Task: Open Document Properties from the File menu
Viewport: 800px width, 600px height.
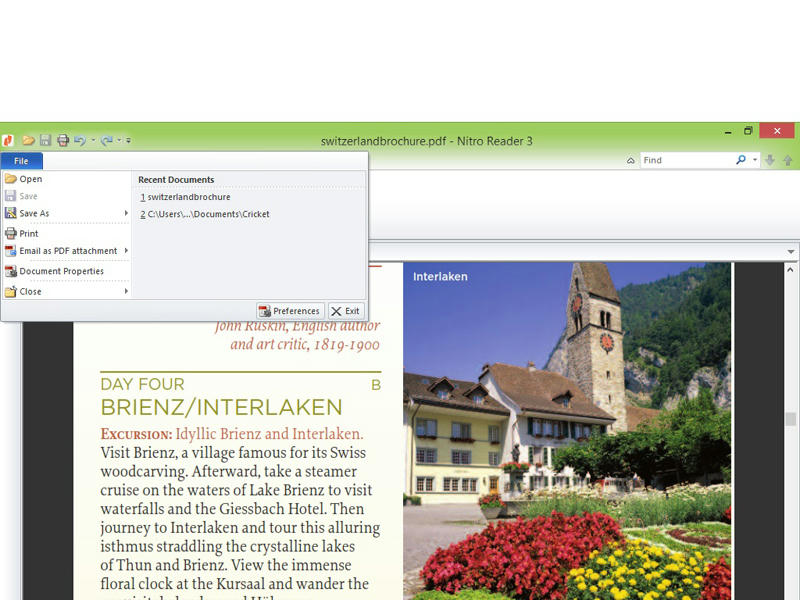Action: click(66, 271)
